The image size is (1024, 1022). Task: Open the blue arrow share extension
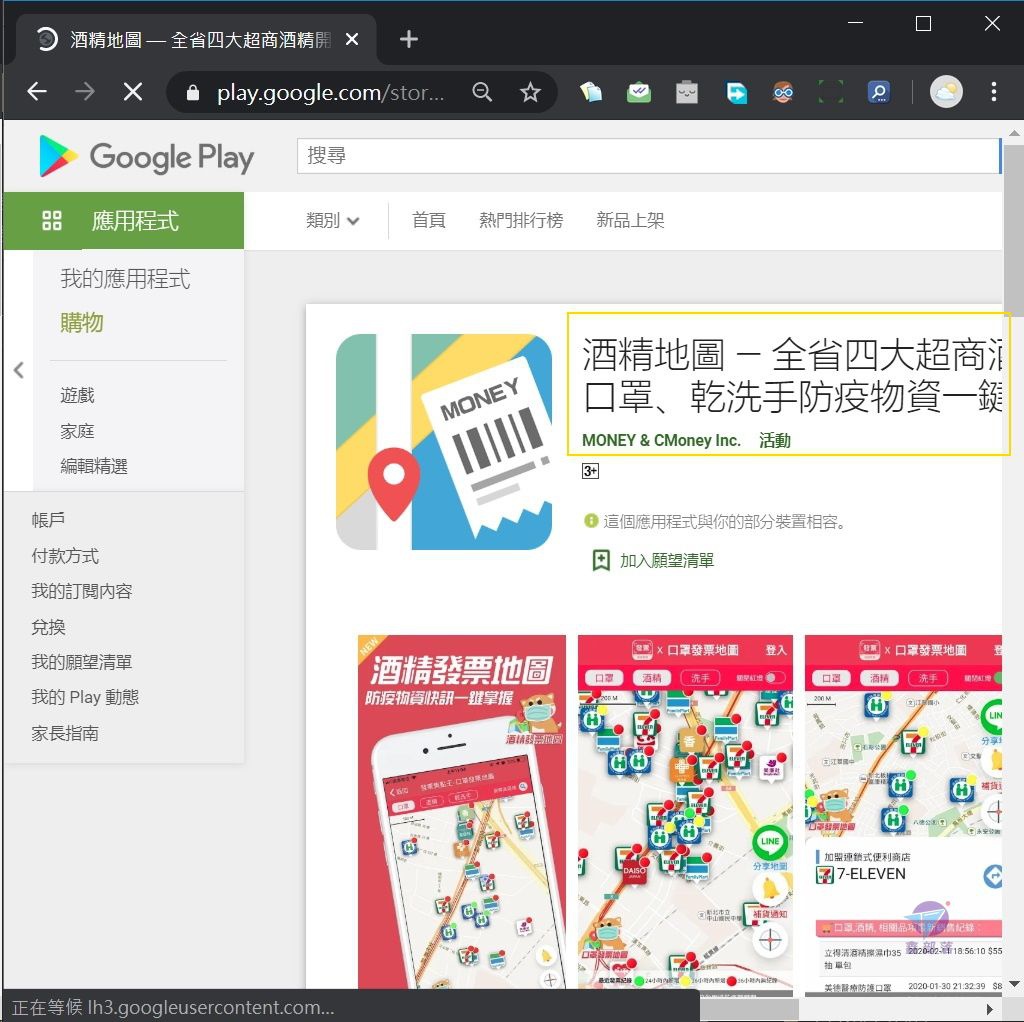point(736,92)
